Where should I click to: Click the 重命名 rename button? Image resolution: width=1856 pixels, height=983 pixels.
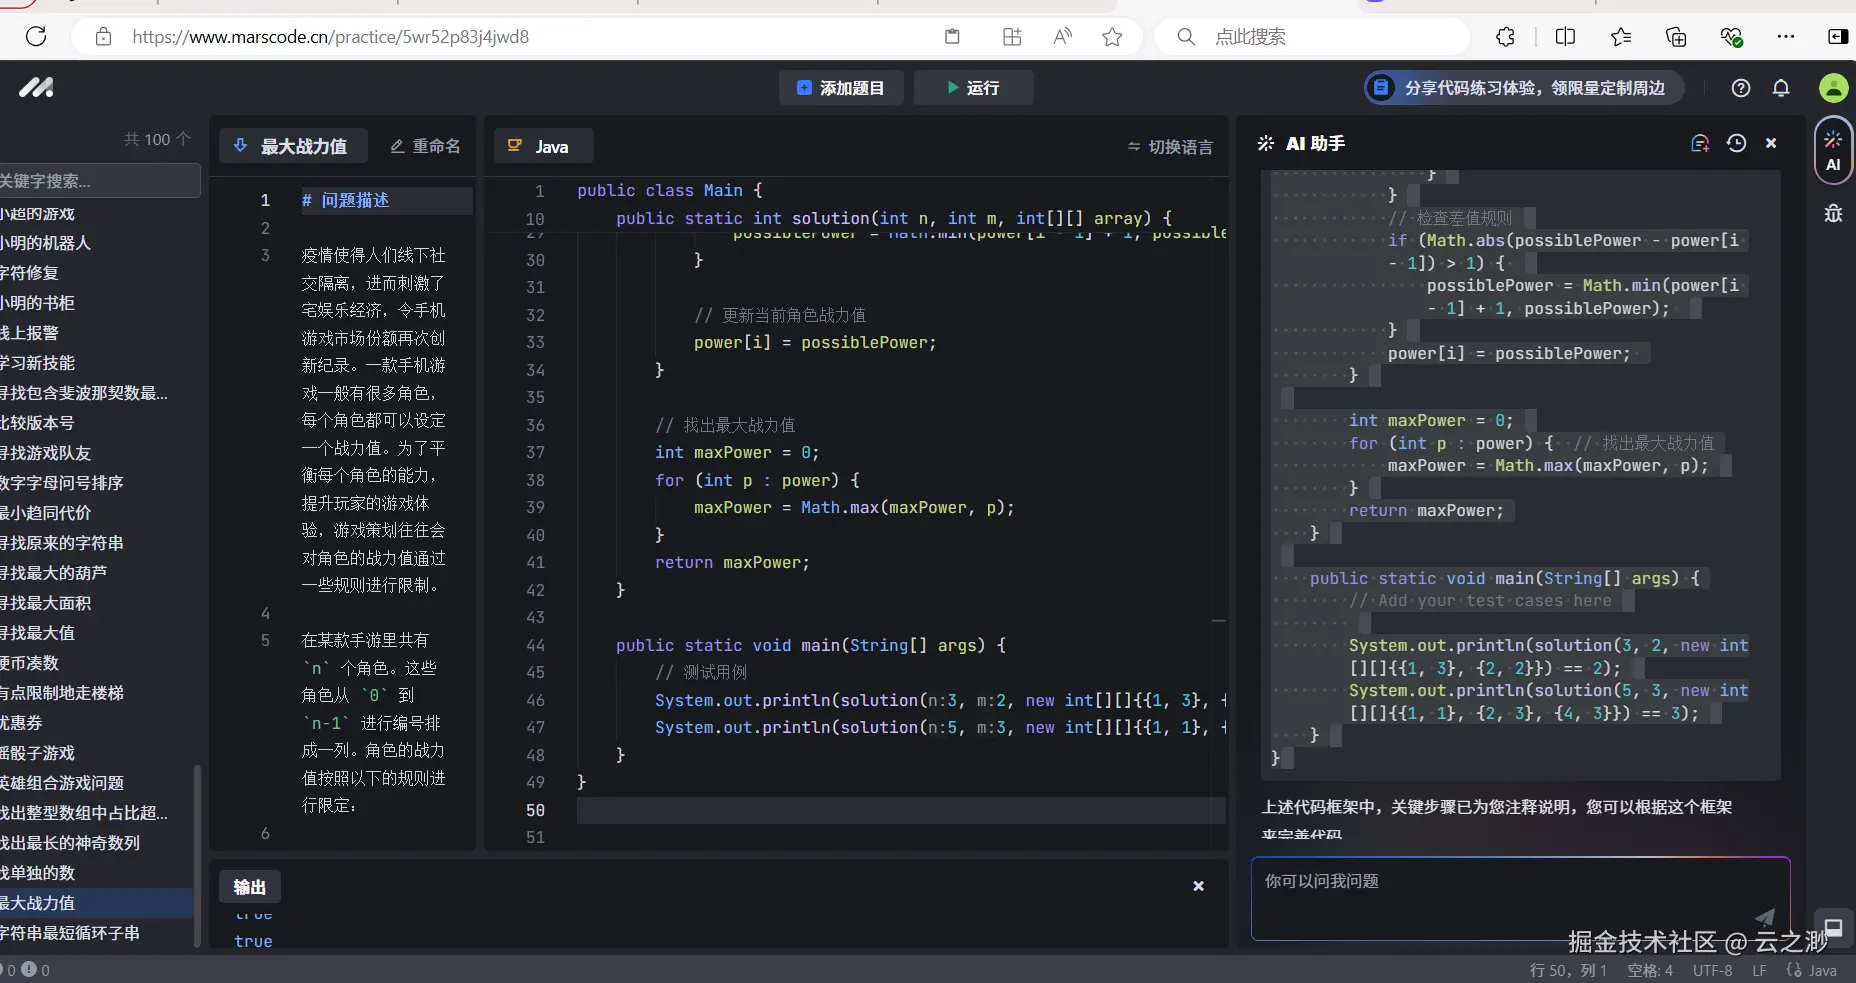[x=426, y=147]
